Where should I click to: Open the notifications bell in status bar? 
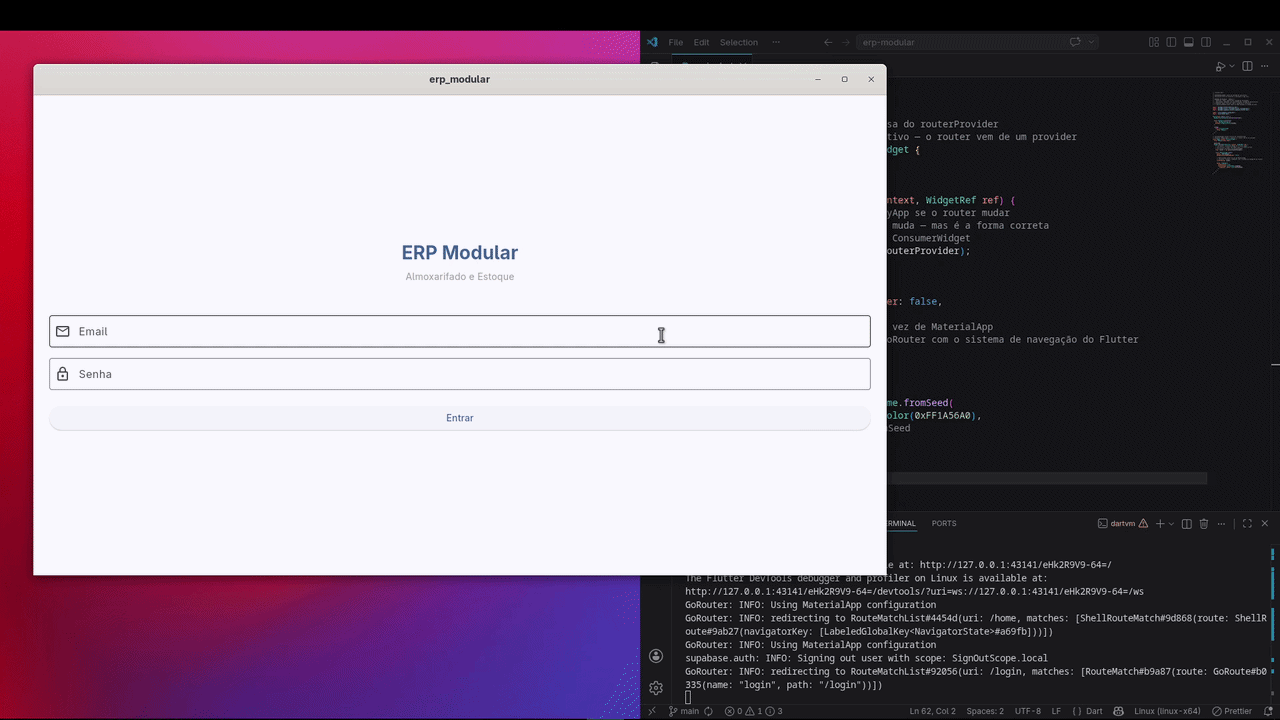1268,711
